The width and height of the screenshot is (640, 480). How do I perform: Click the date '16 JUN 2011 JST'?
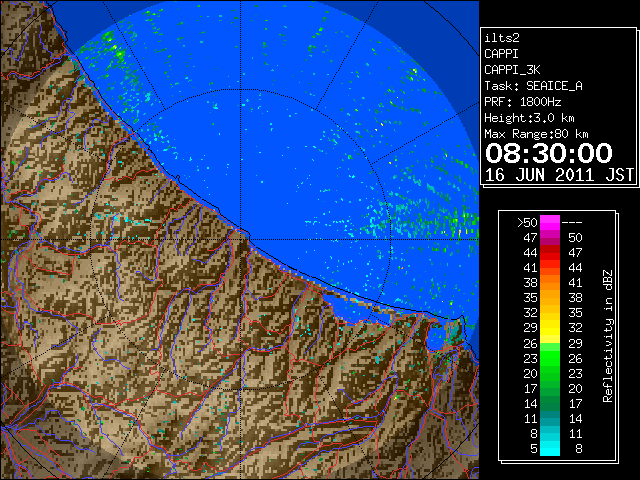[x=559, y=175]
